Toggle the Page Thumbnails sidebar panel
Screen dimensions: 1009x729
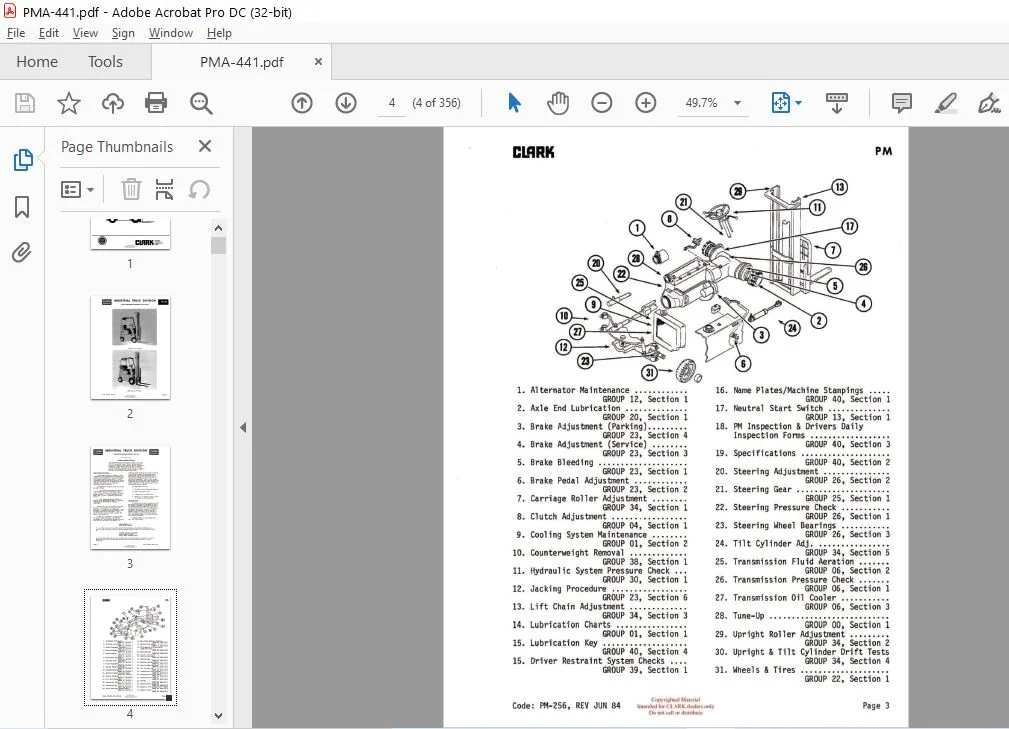coord(23,160)
